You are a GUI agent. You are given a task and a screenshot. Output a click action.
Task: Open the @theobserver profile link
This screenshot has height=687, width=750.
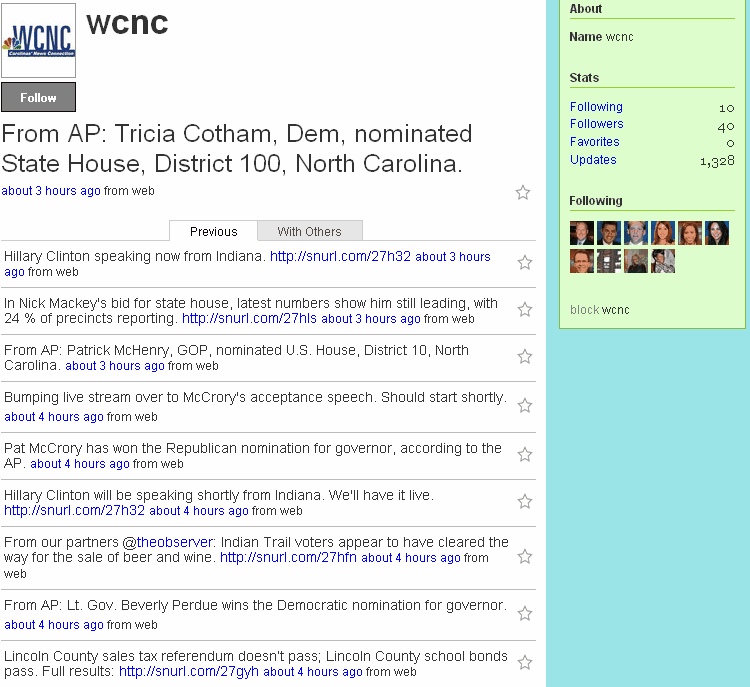coord(175,542)
